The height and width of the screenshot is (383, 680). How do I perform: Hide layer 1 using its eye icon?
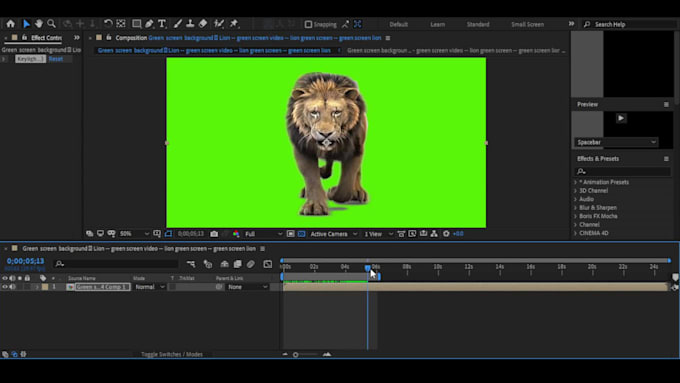coord(5,287)
